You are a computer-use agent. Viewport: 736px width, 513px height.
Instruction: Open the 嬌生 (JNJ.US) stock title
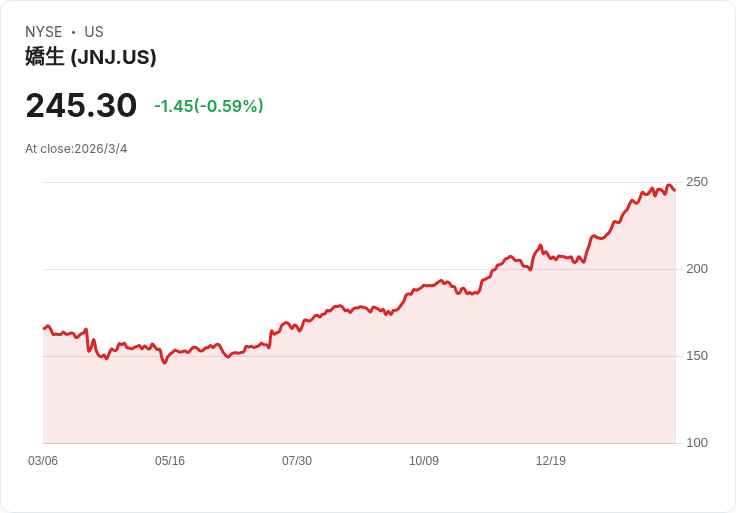pos(91,57)
